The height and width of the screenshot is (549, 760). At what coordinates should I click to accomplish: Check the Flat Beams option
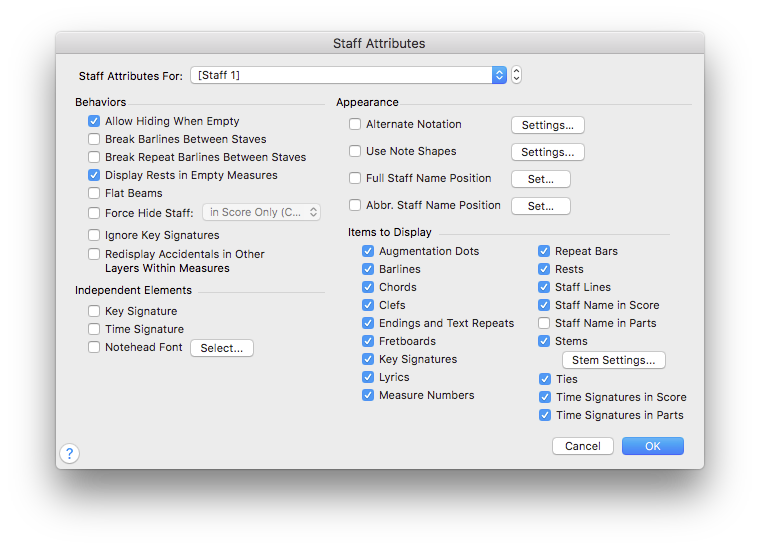(94, 193)
